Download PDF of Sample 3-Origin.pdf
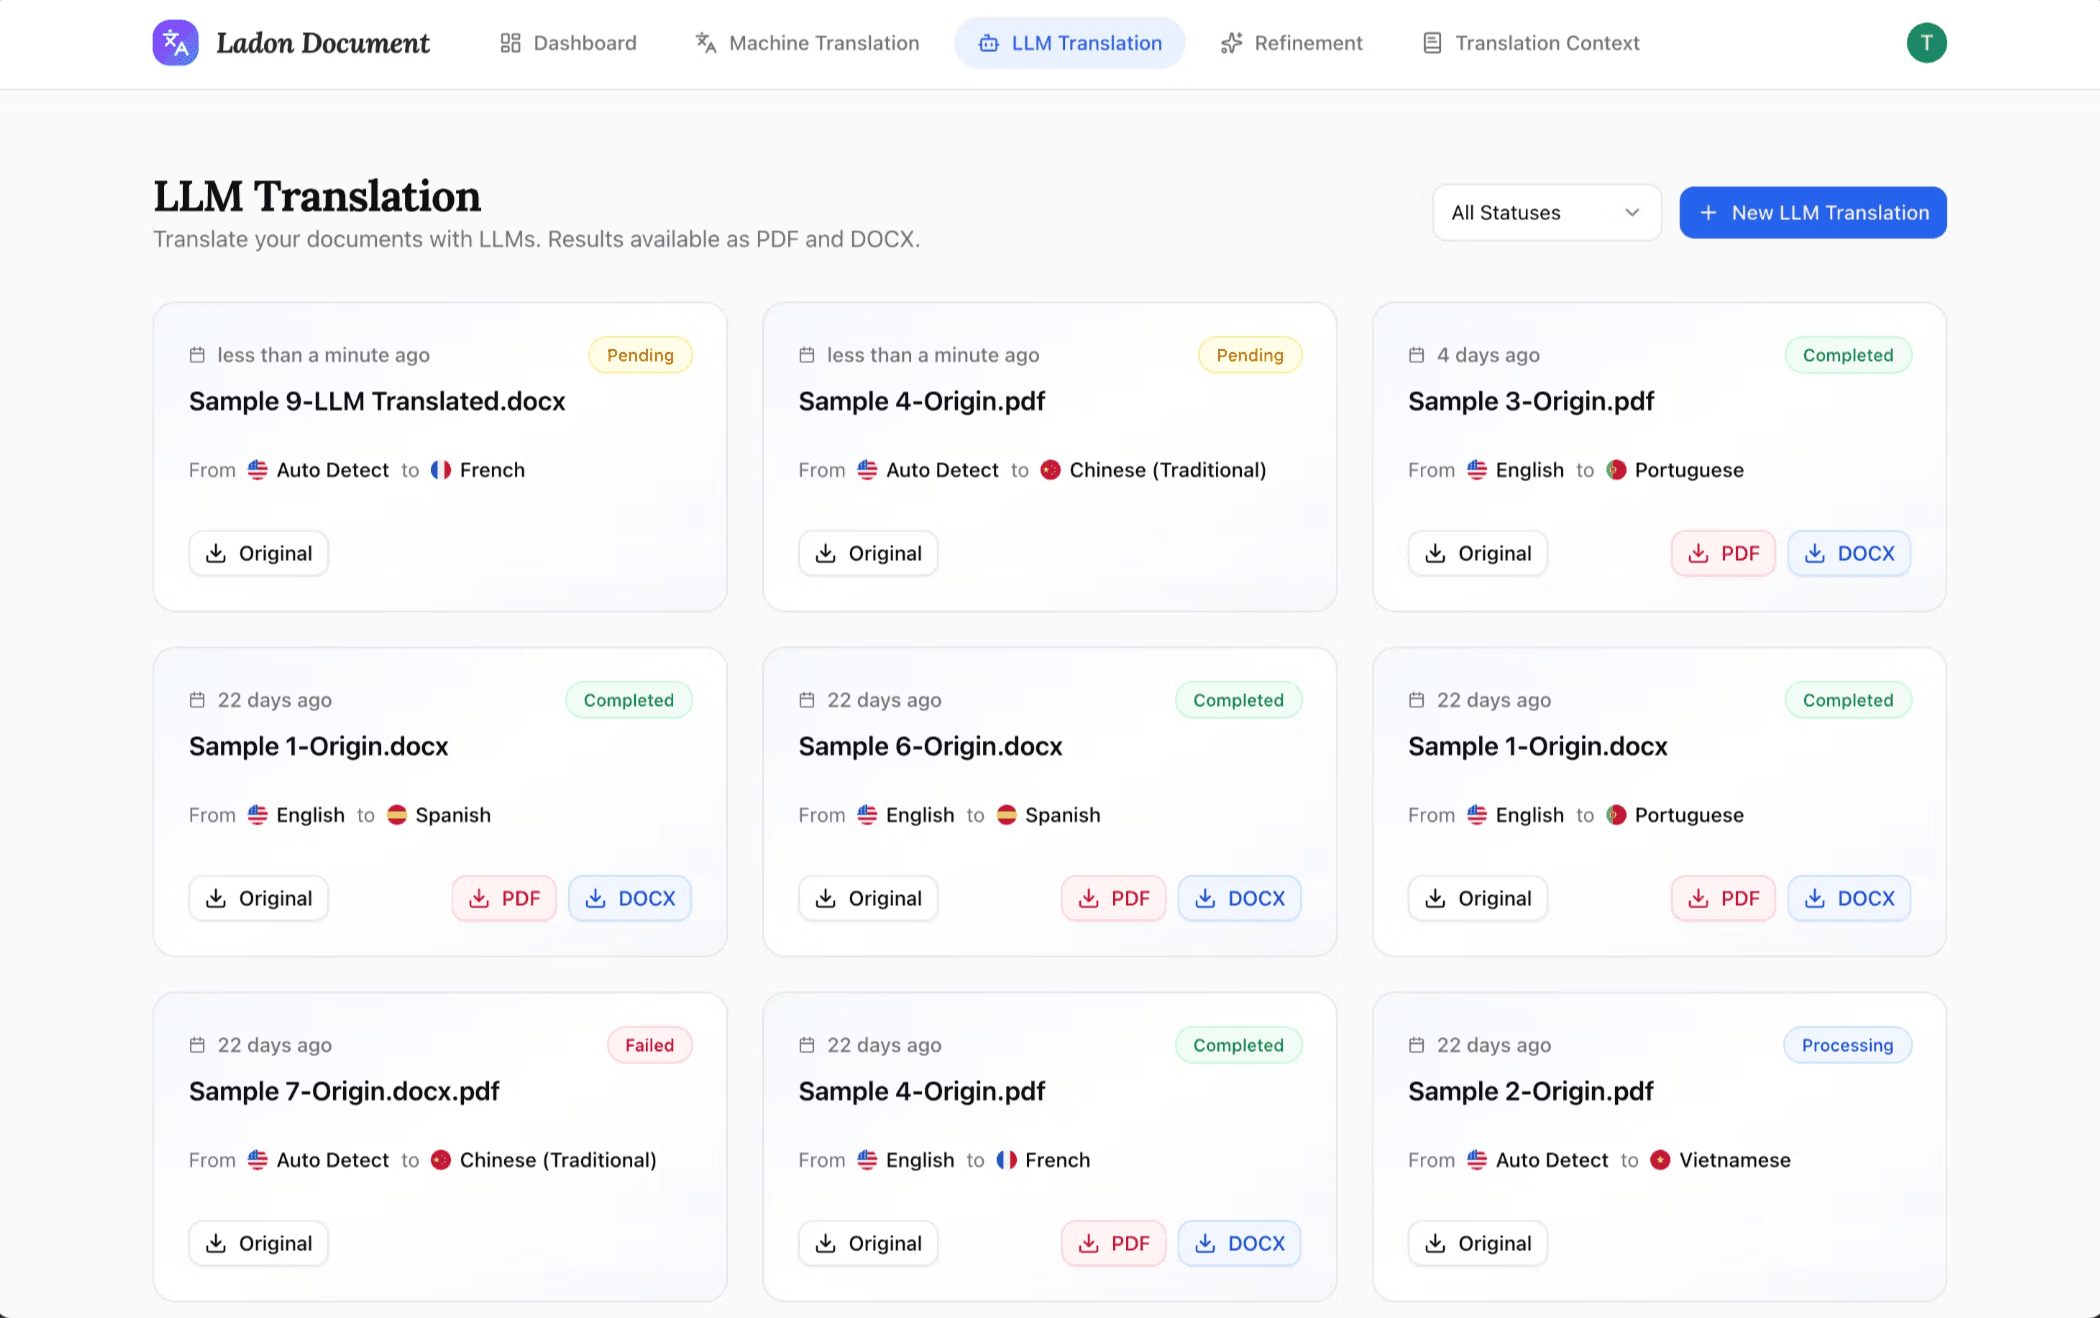 coord(1723,553)
